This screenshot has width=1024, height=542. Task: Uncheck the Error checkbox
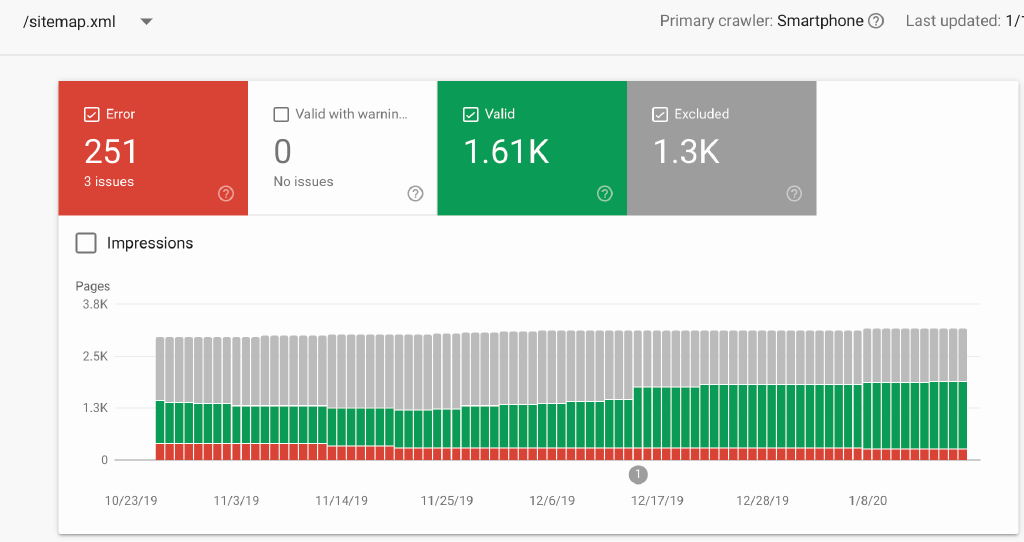(x=92, y=115)
